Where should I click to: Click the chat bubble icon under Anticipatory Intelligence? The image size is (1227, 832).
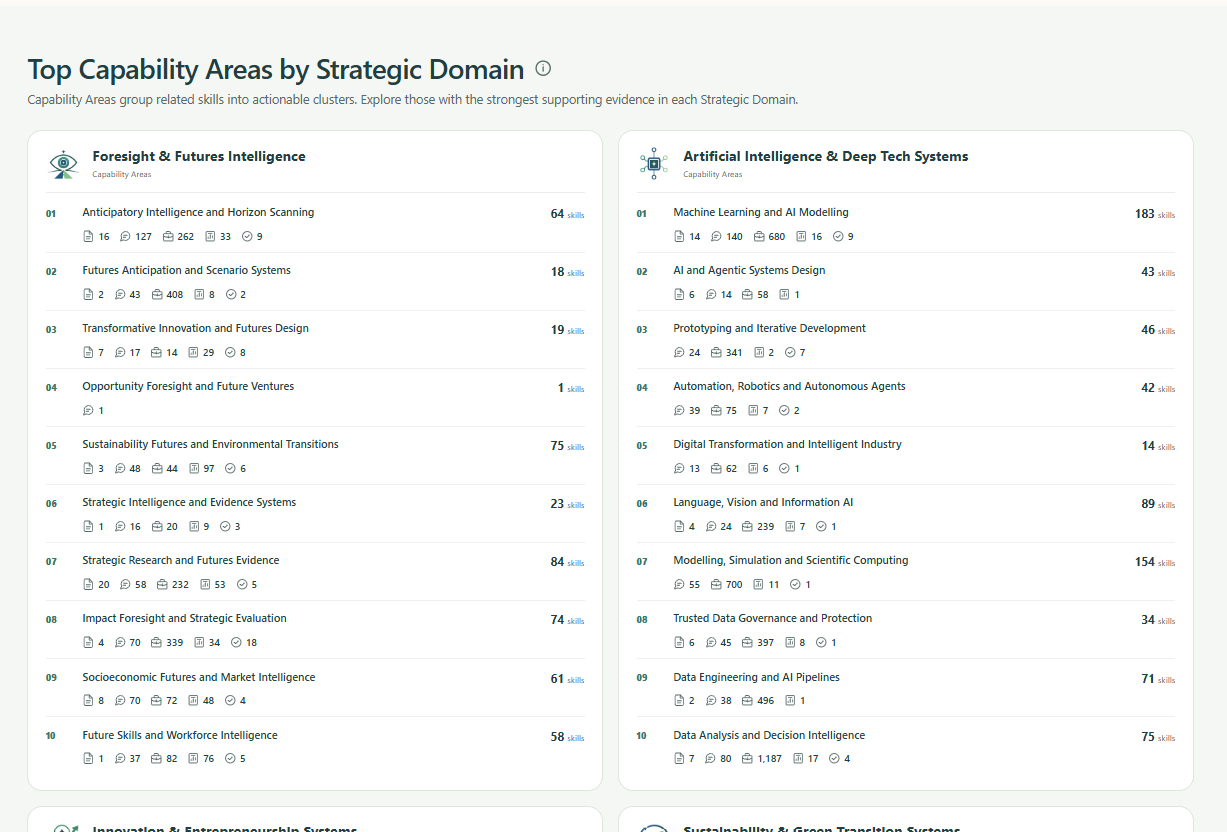click(x=125, y=237)
